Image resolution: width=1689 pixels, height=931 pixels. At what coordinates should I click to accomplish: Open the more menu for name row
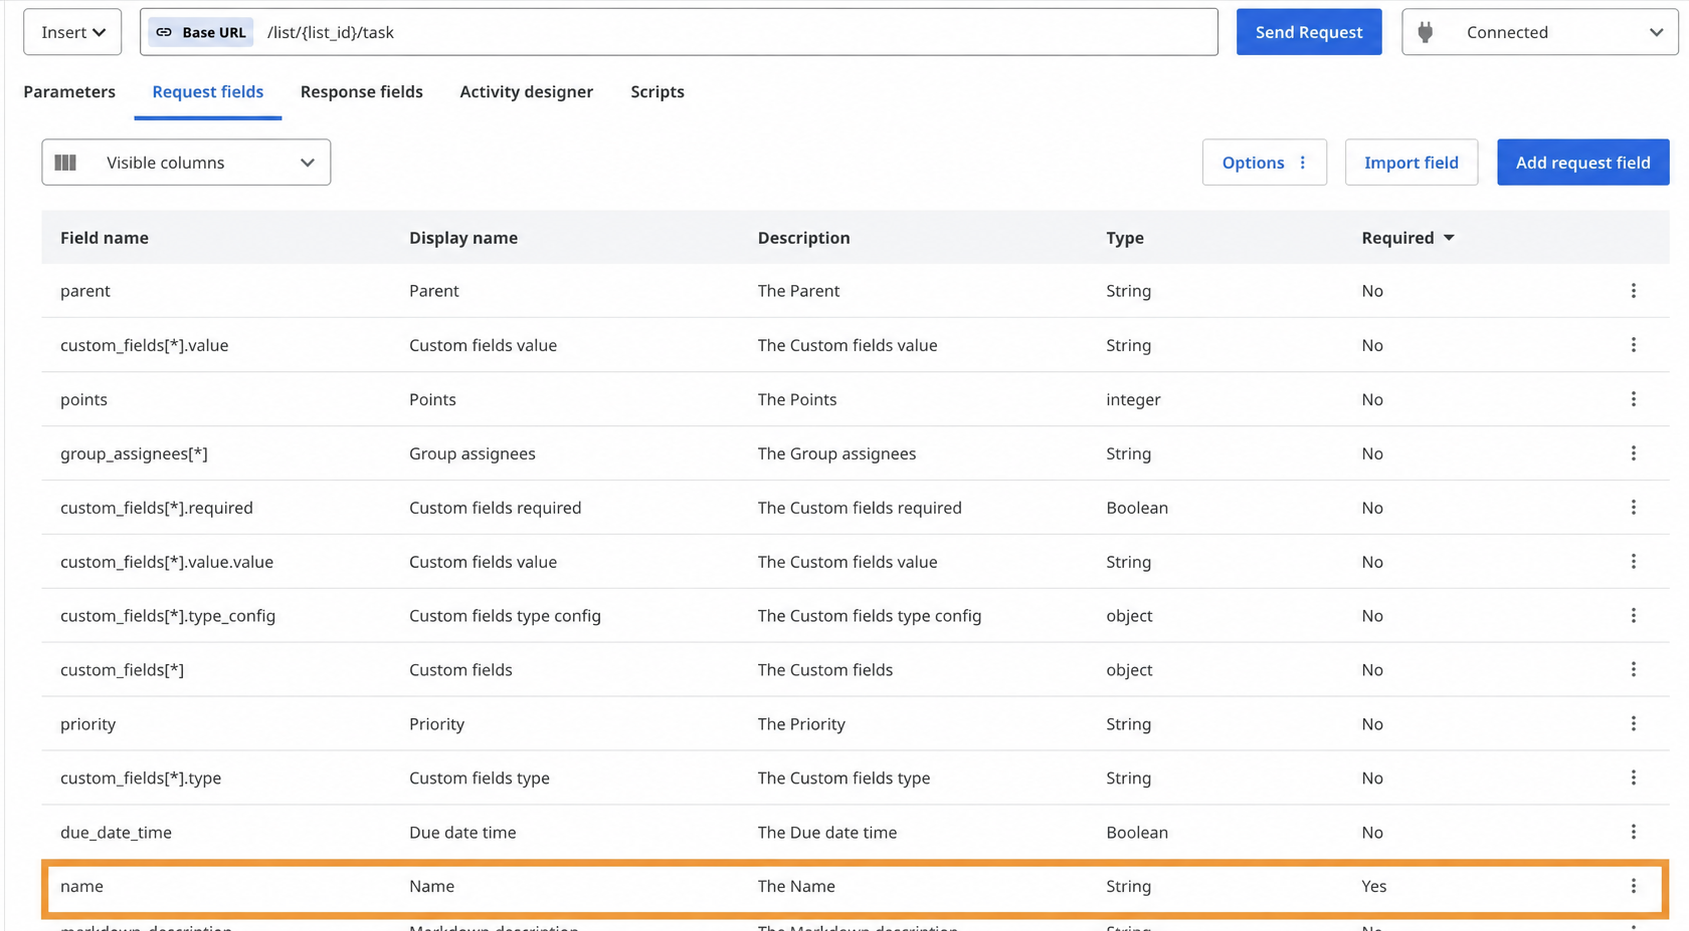[1634, 886]
